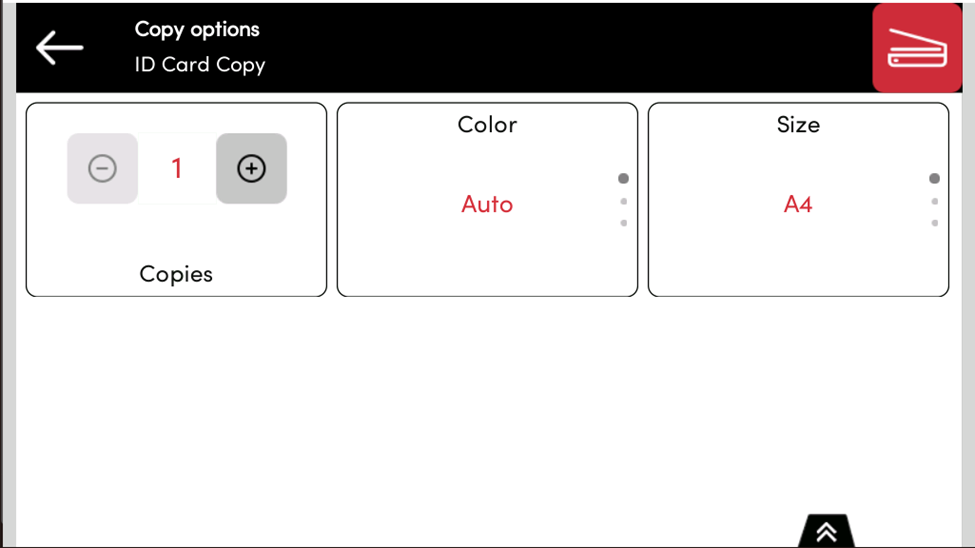Image resolution: width=975 pixels, height=548 pixels.
Task: Click the Copies label
Action: pos(176,274)
